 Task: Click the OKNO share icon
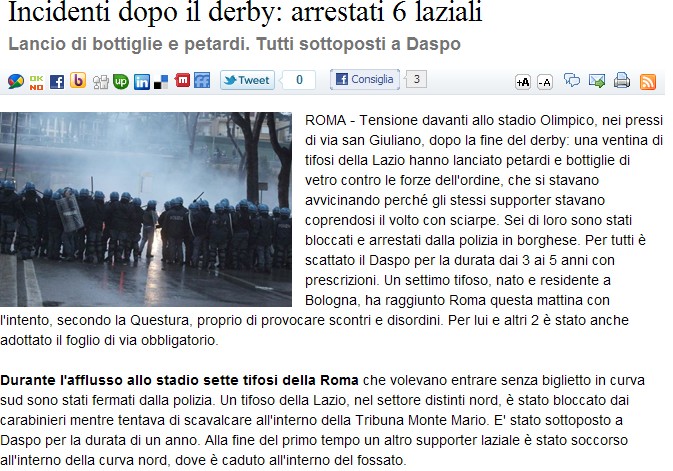[x=36, y=82]
